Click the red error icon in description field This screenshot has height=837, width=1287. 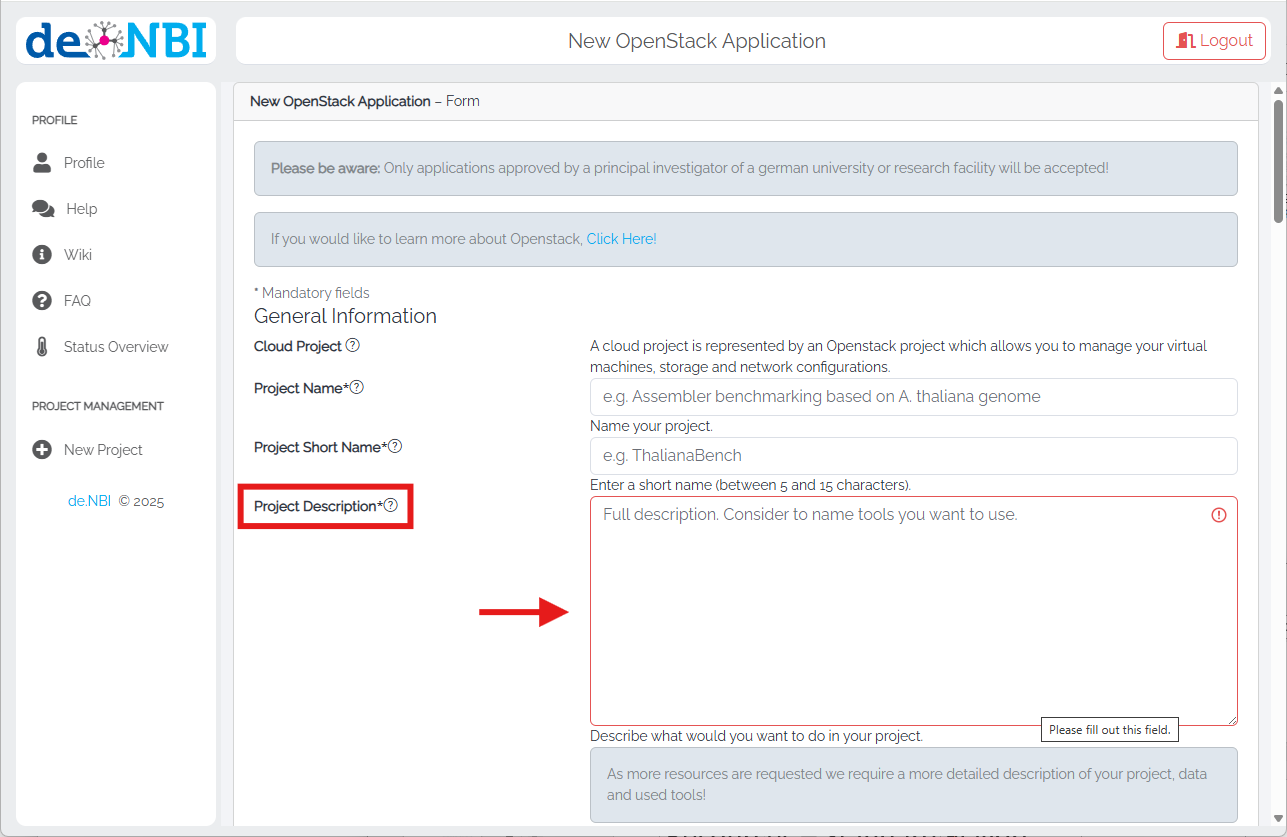[1219, 515]
